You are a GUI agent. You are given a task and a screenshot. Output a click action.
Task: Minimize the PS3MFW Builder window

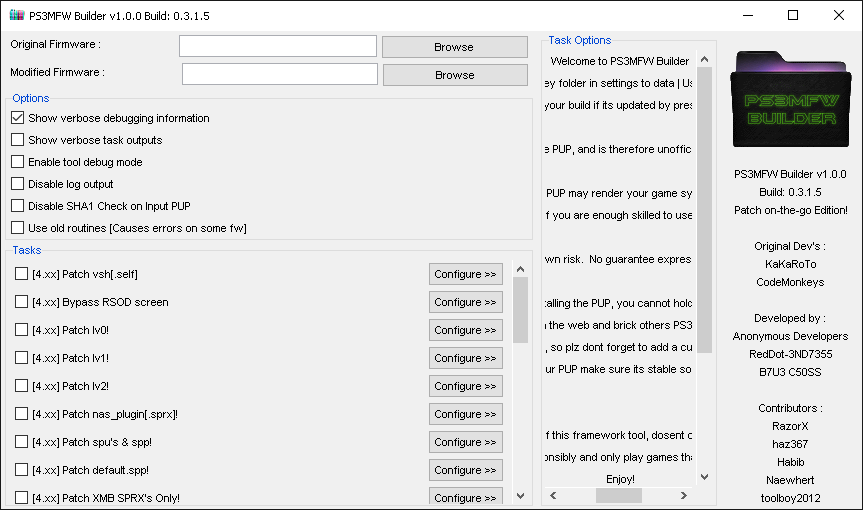click(747, 15)
